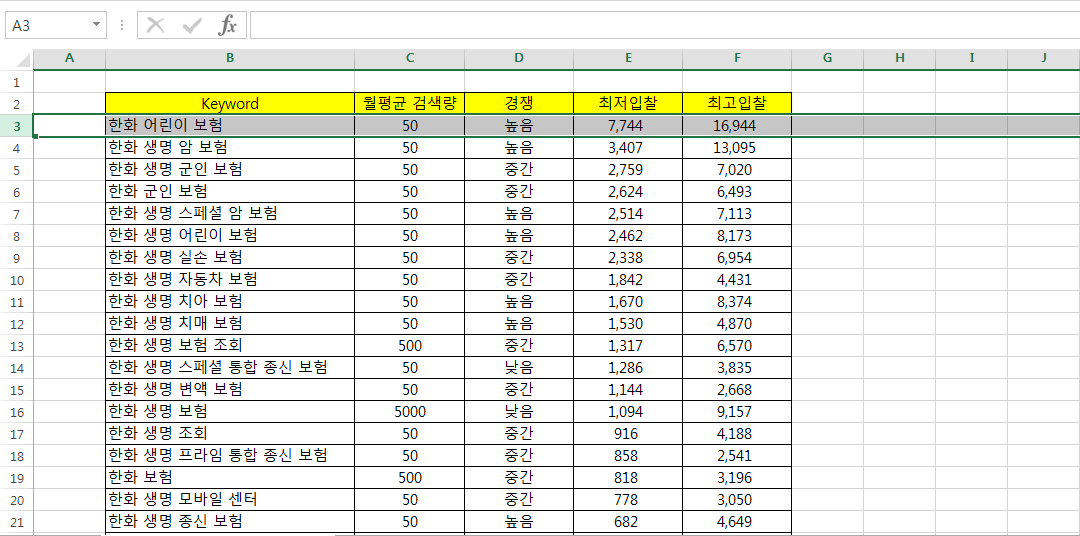1080x536 pixels.
Task: Select cell 한화 생명 자동차 보험
Action: coord(230,280)
